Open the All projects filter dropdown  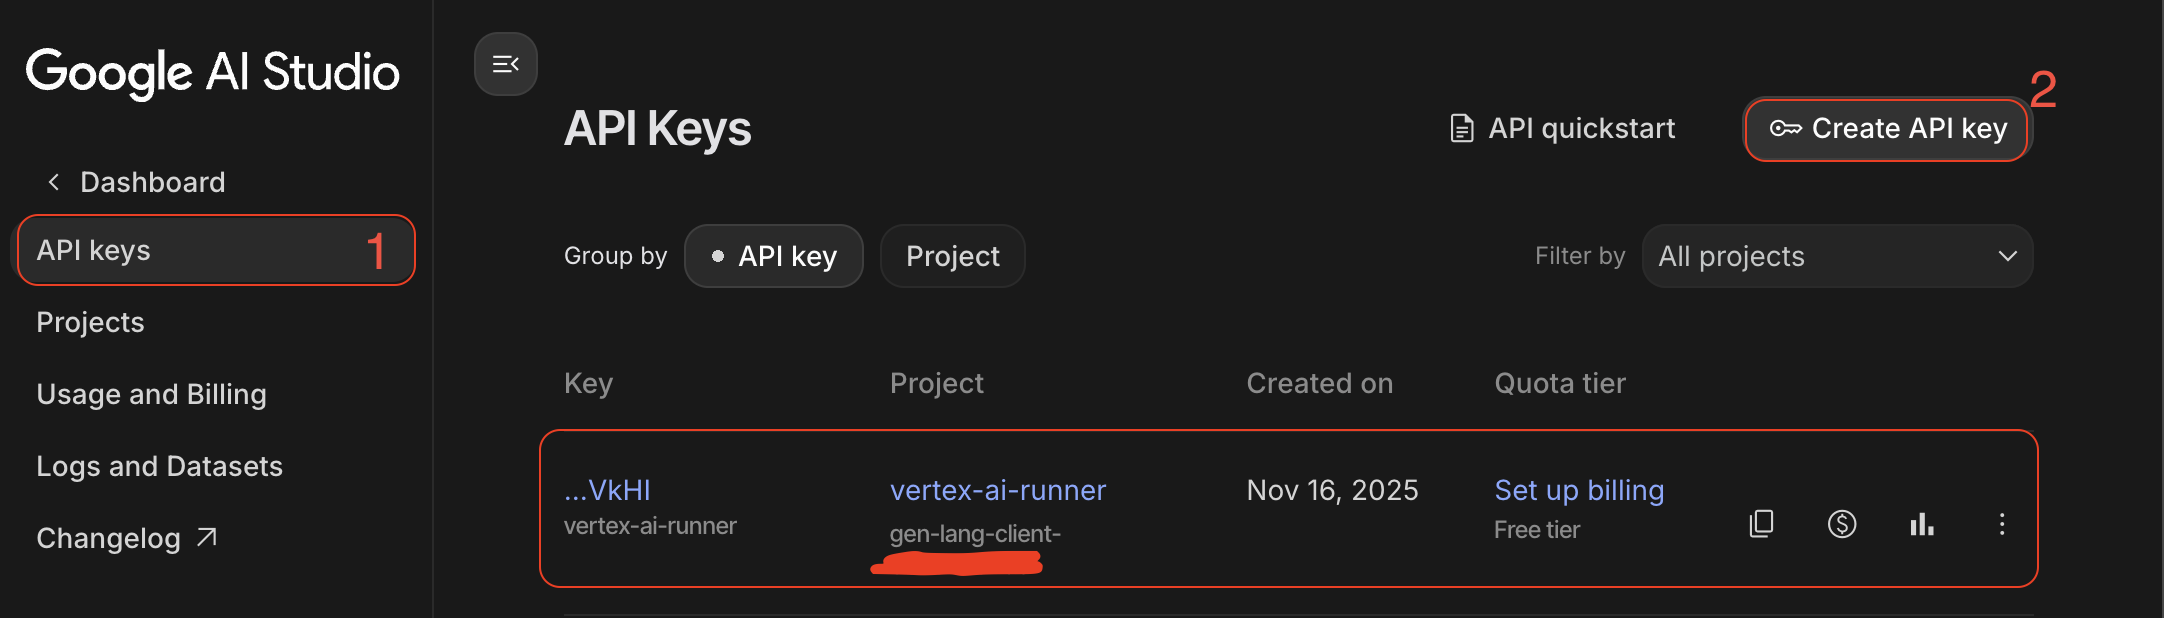pos(1836,256)
